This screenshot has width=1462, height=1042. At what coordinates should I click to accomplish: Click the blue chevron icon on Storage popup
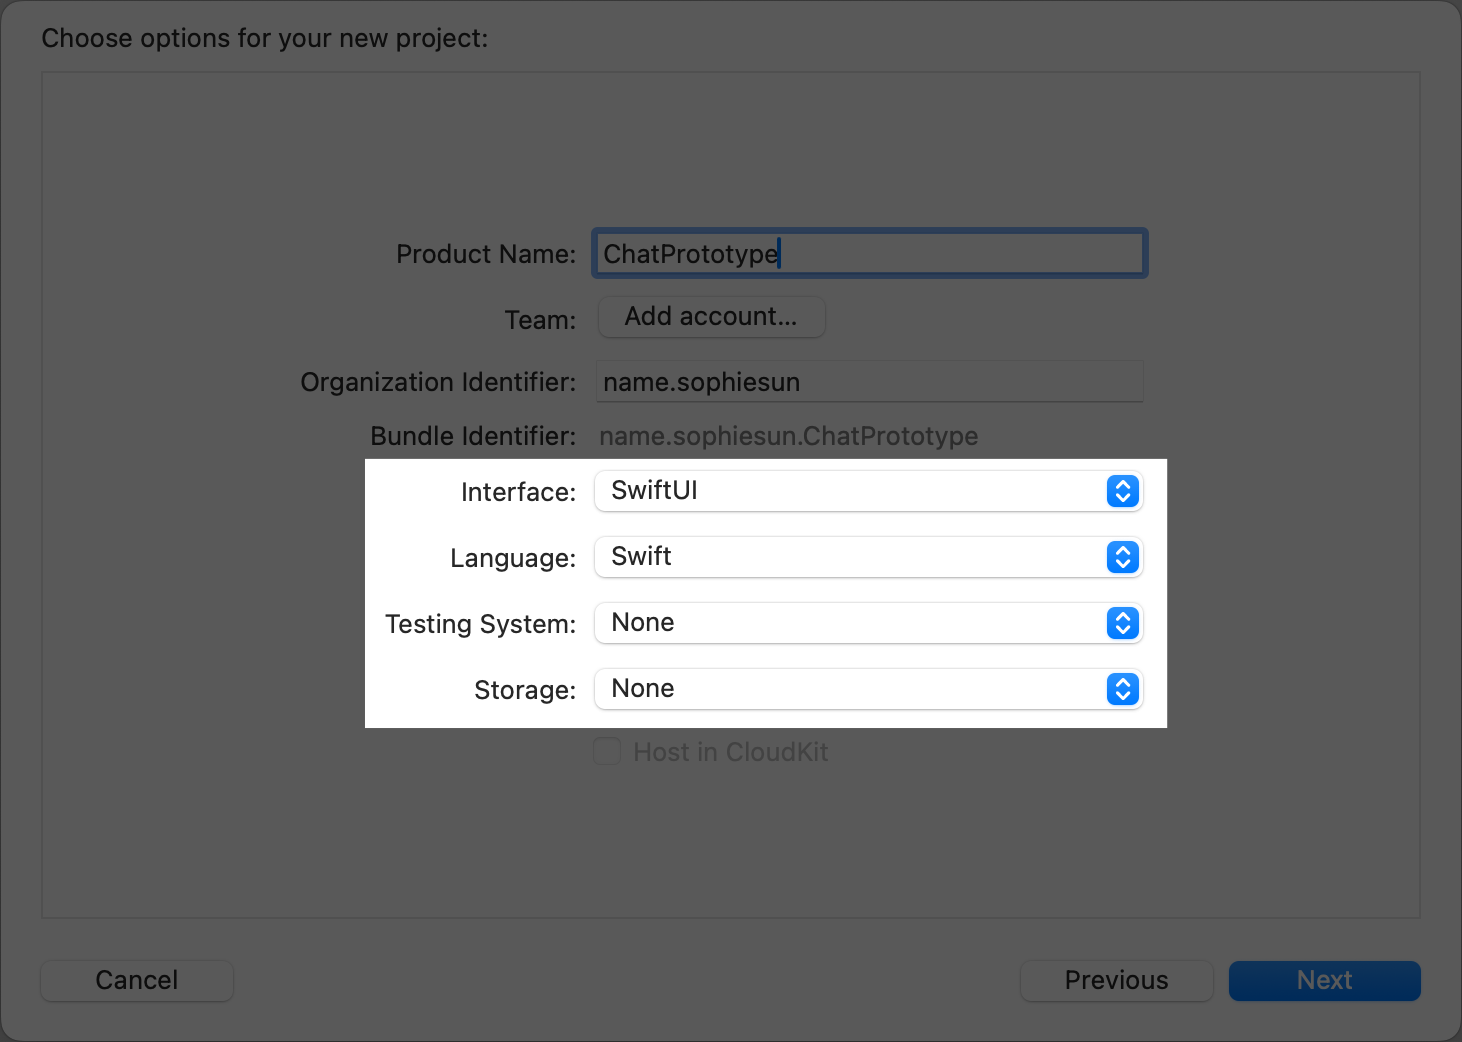point(1122,689)
